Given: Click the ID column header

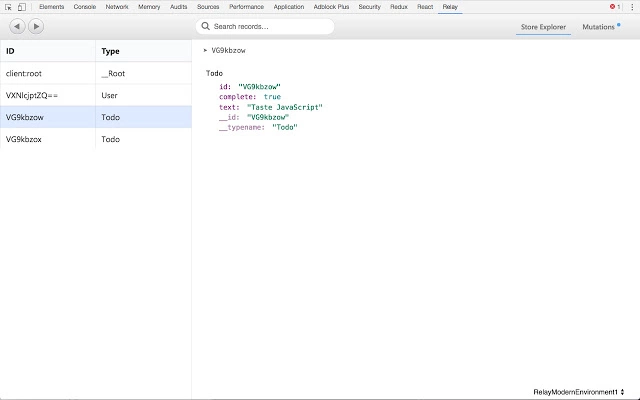Looking at the screenshot, I should (48, 51).
